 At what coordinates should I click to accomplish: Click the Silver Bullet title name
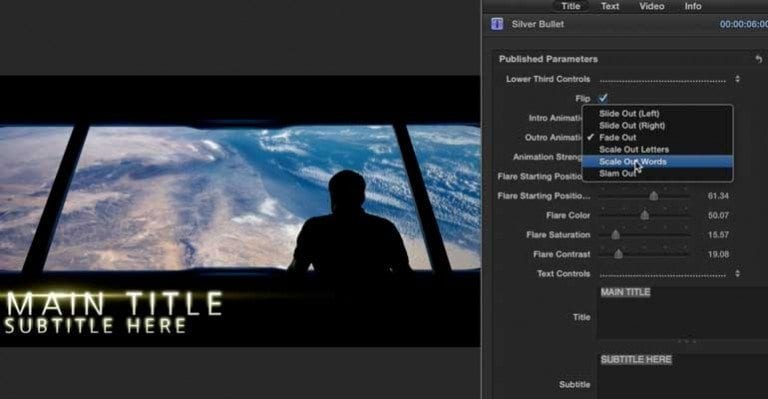tap(537, 24)
